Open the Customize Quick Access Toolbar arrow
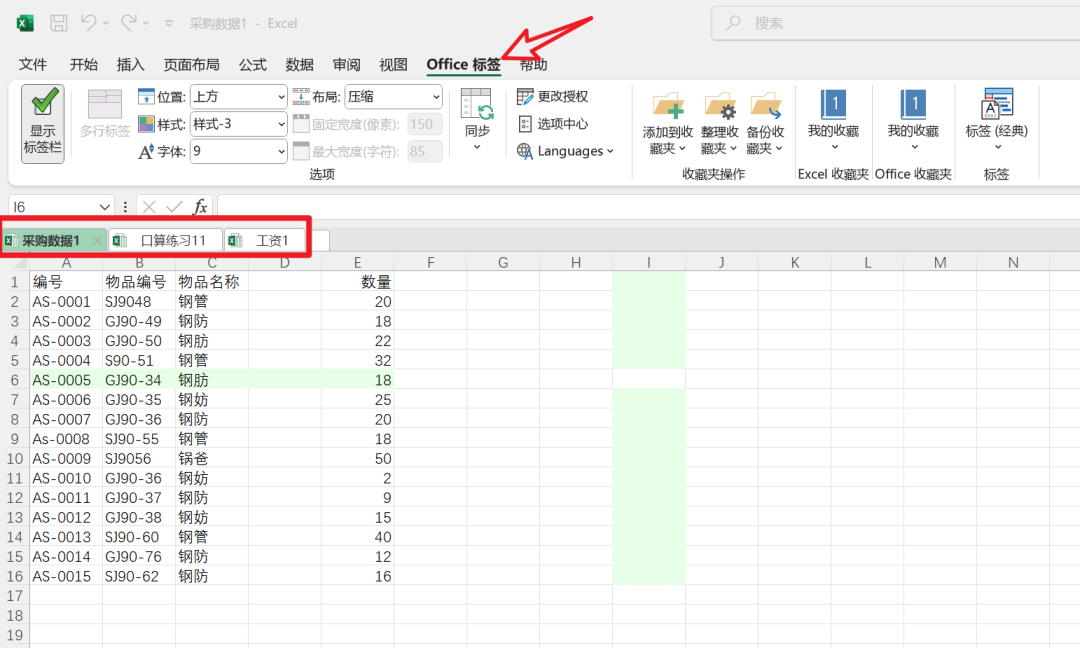 coord(169,23)
